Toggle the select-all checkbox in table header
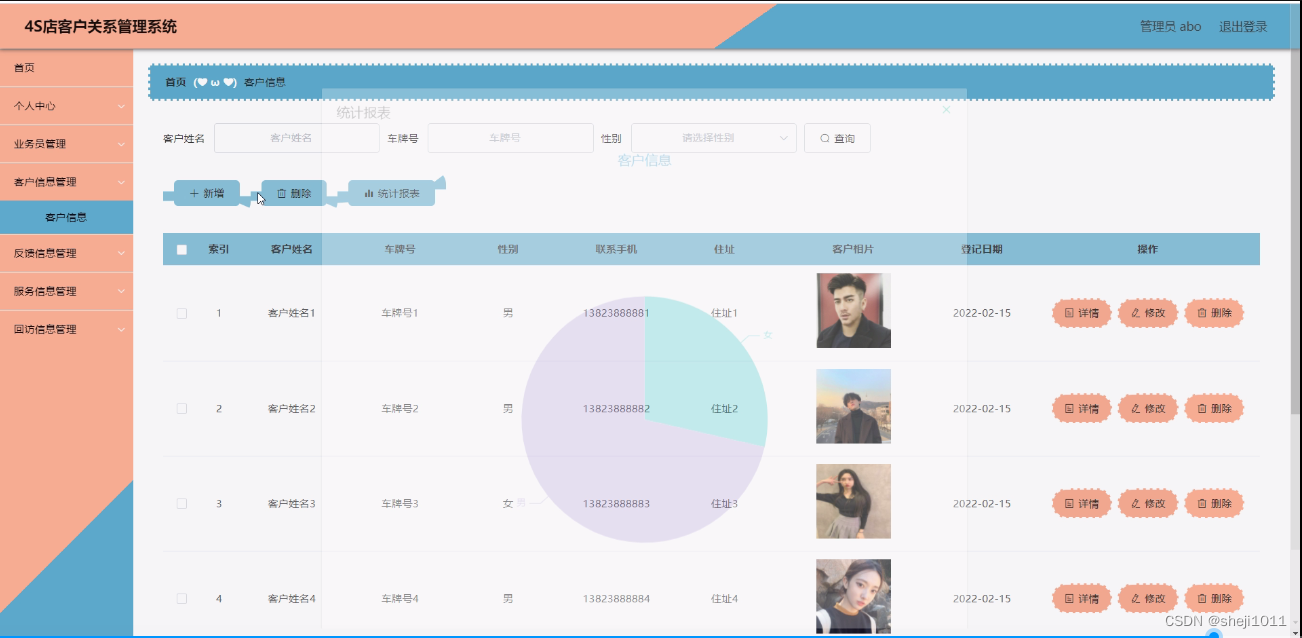The image size is (1302, 638). 182,248
